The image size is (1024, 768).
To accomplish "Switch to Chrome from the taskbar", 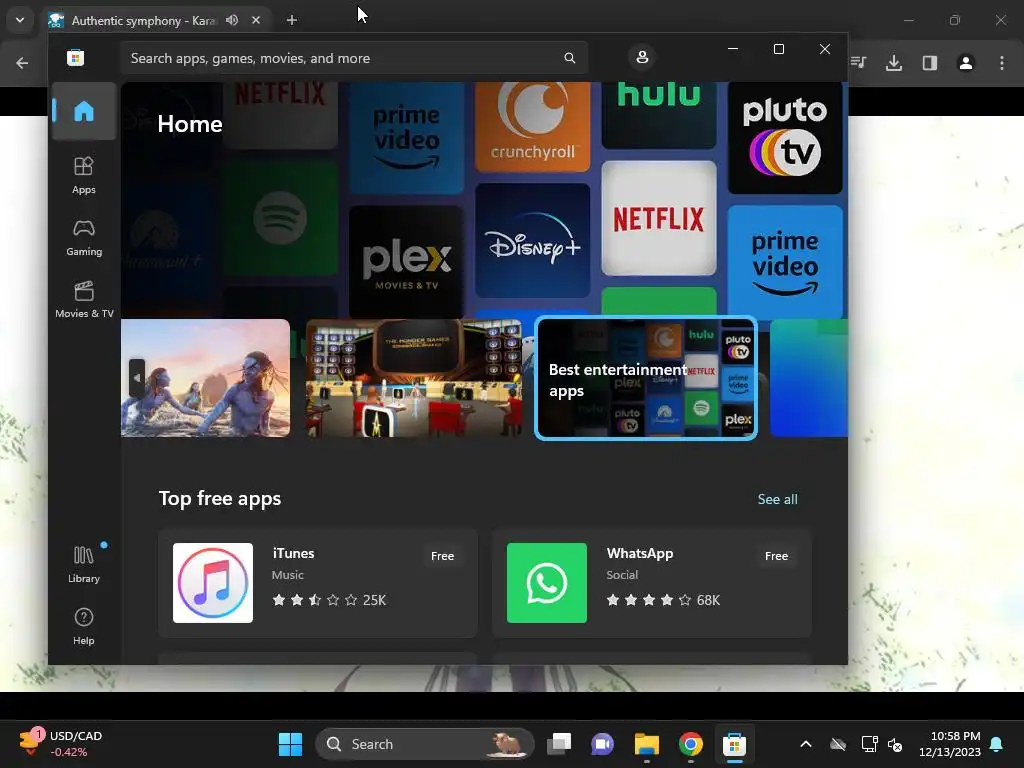I will (x=690, y=744).
